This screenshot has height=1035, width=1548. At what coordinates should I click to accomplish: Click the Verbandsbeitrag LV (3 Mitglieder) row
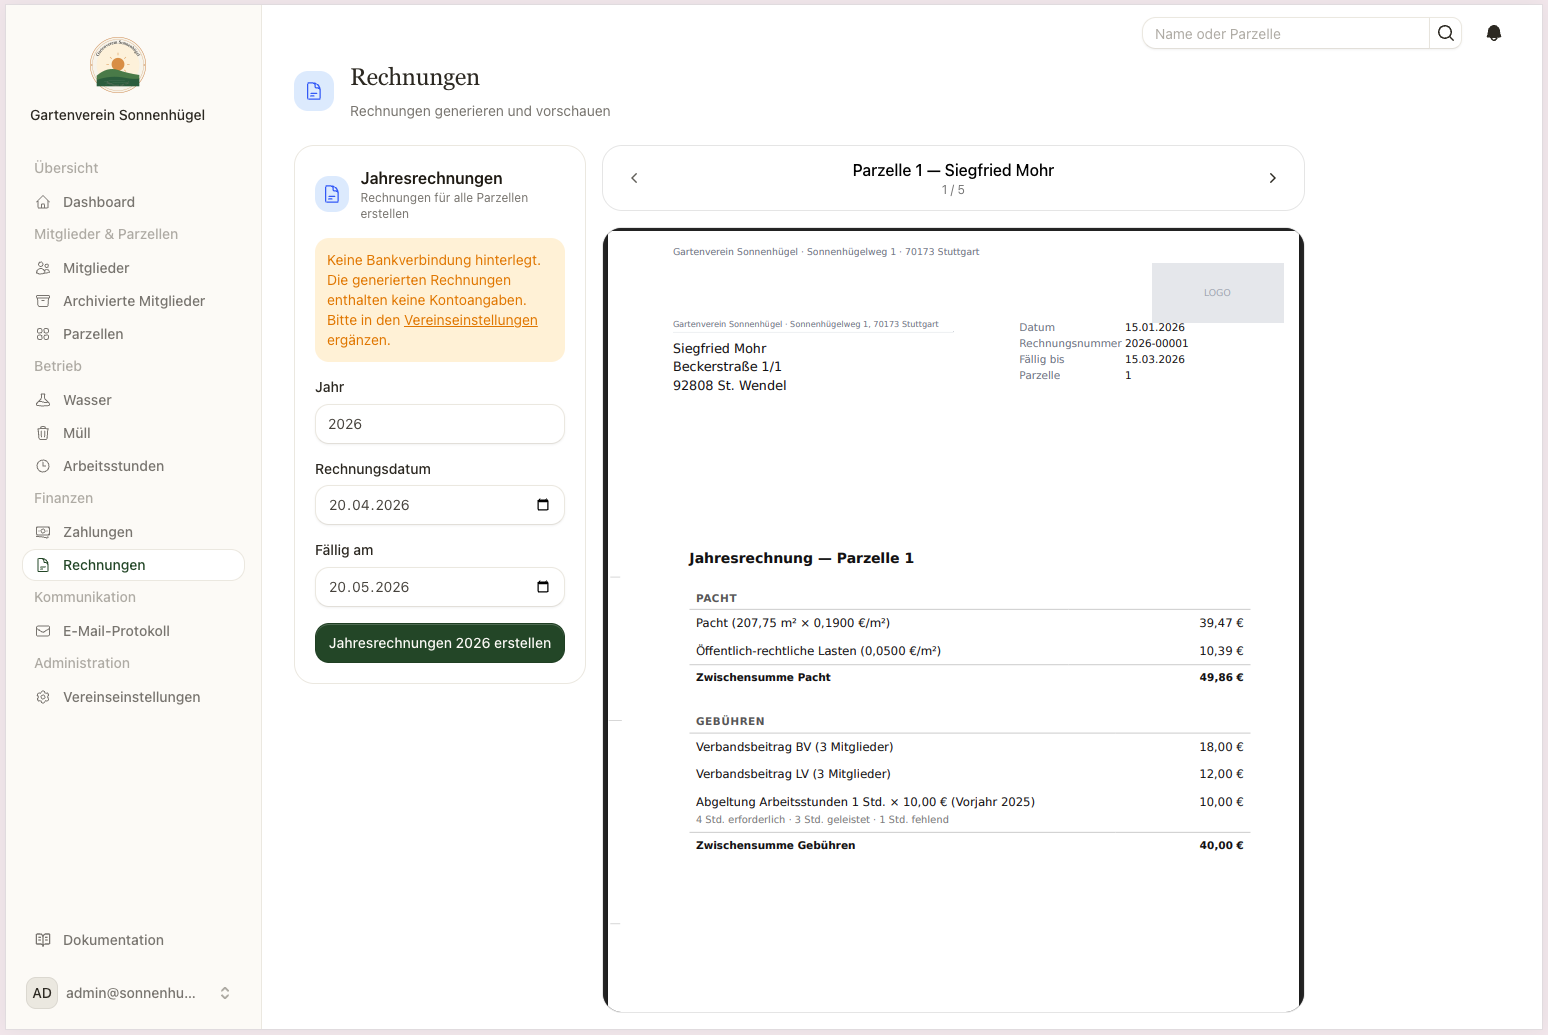(x=970, y=774)
